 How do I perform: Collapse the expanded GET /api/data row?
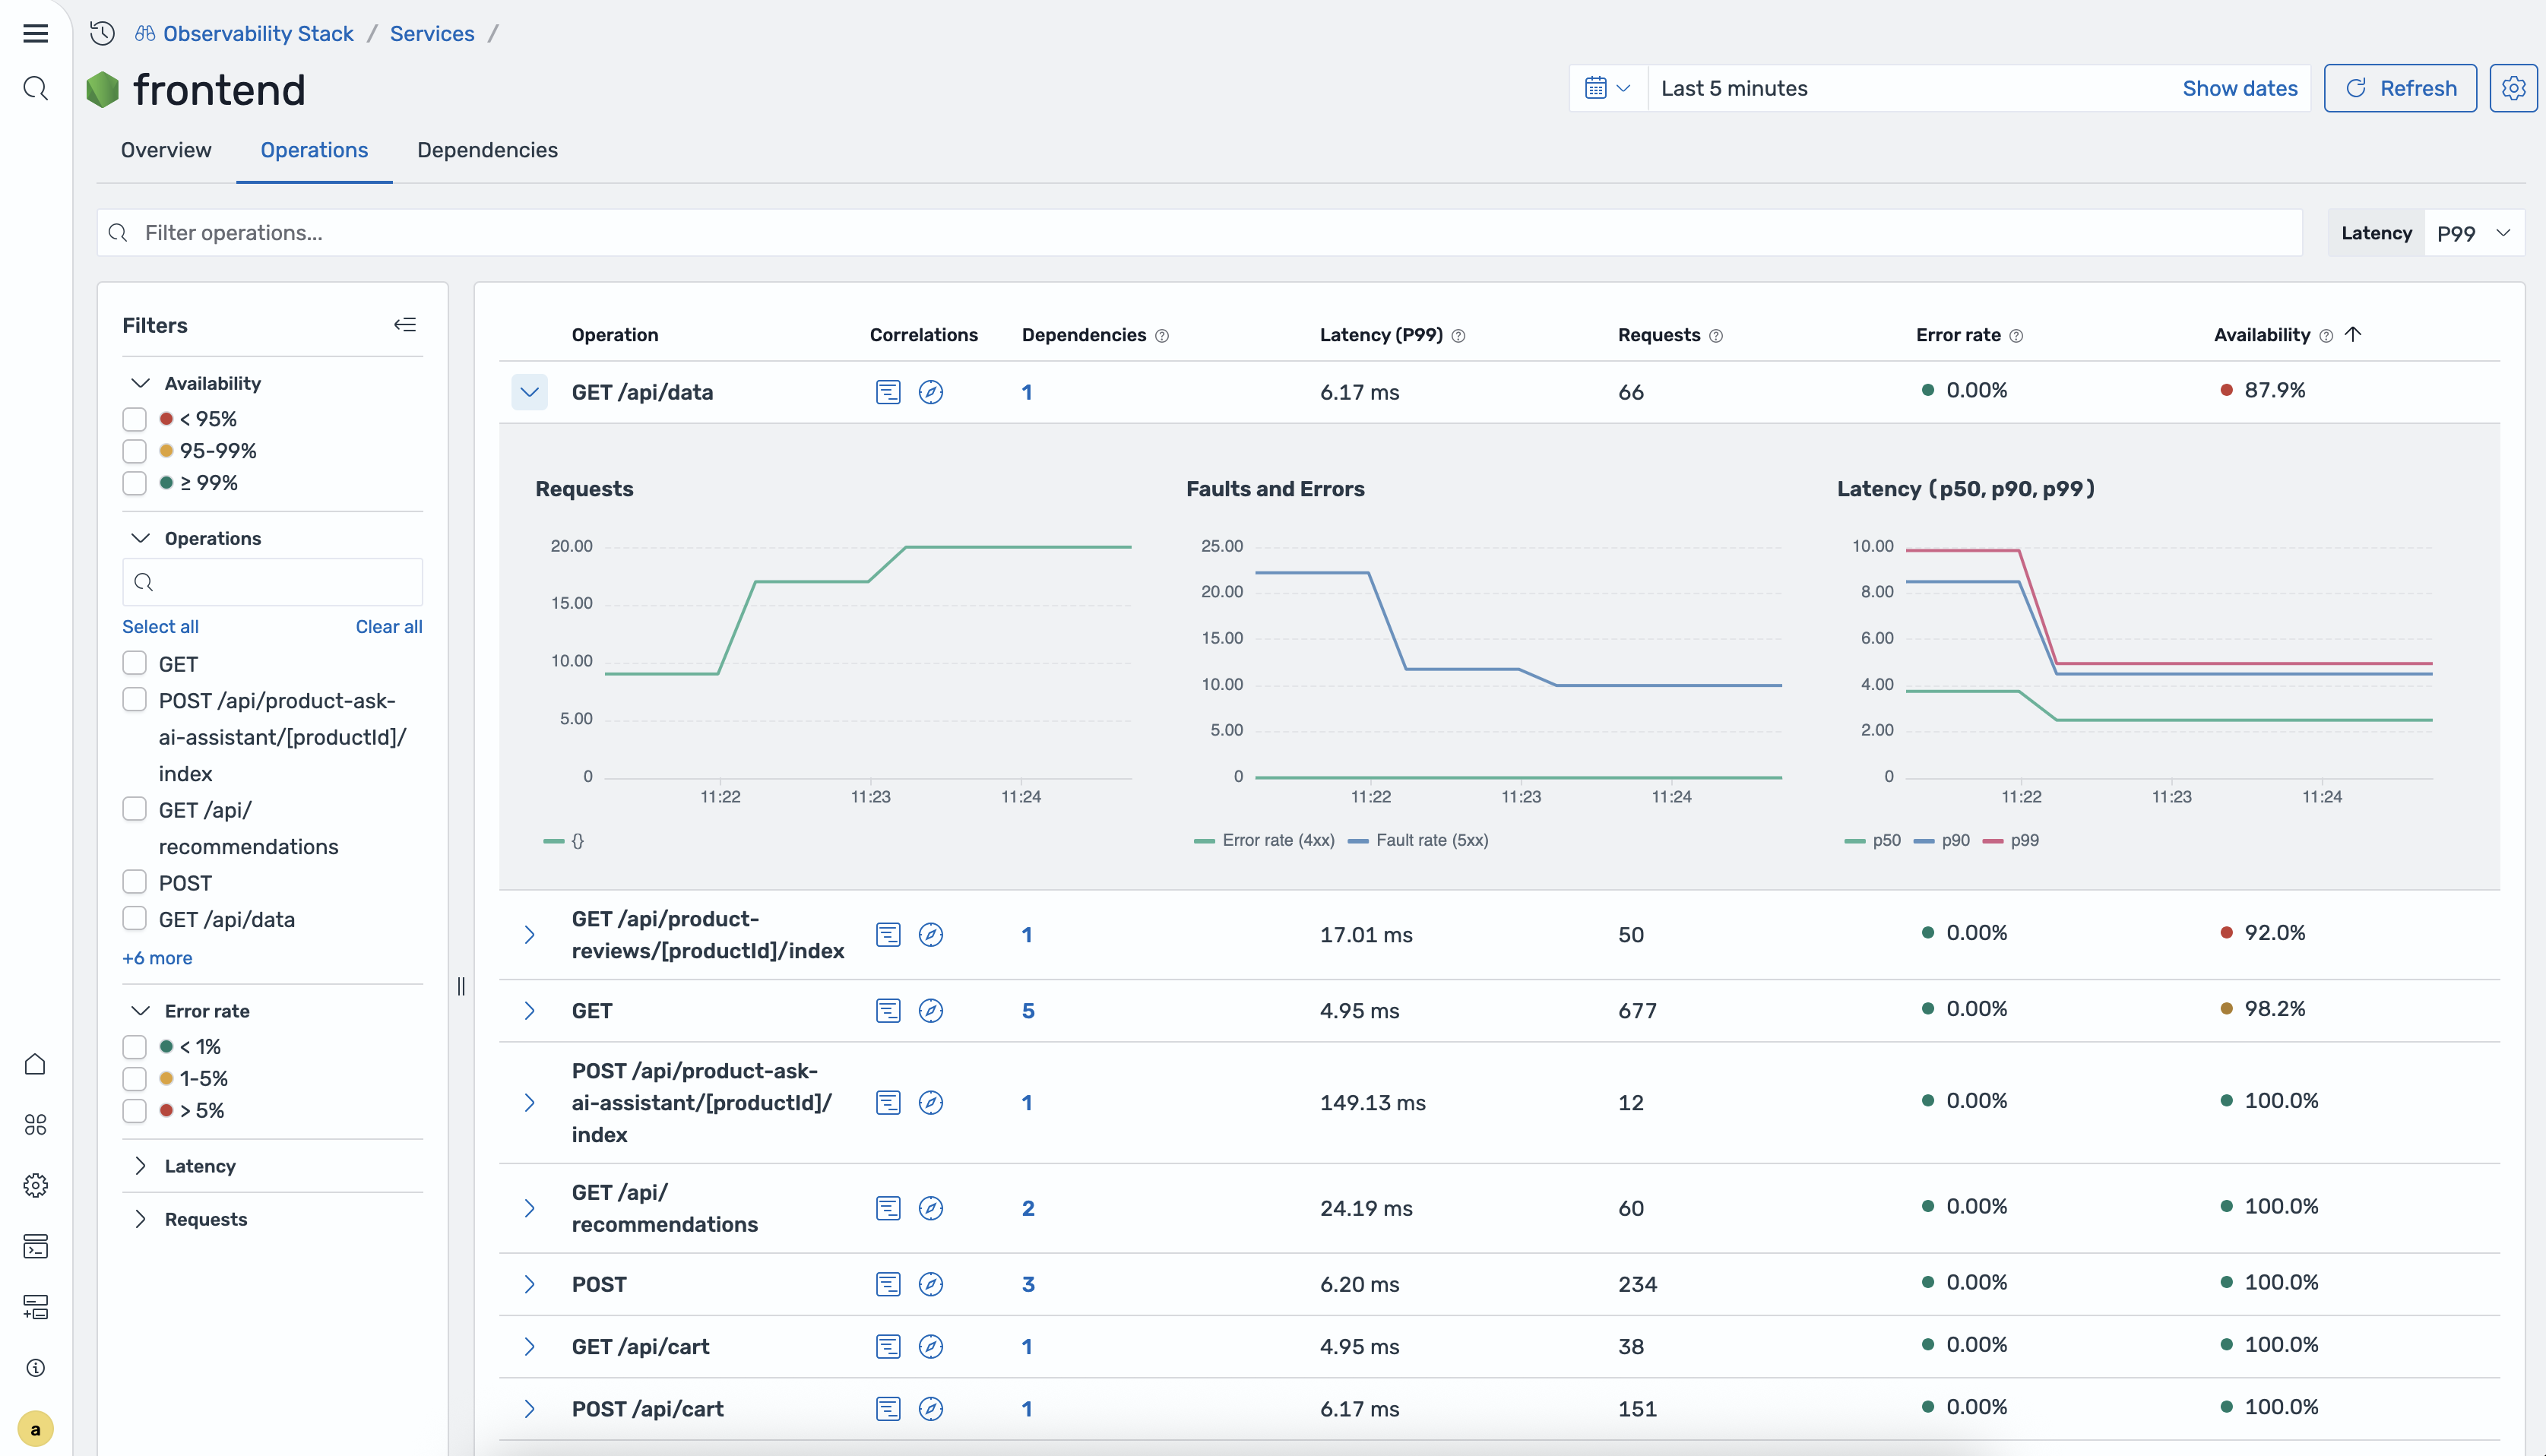point(529,392)
